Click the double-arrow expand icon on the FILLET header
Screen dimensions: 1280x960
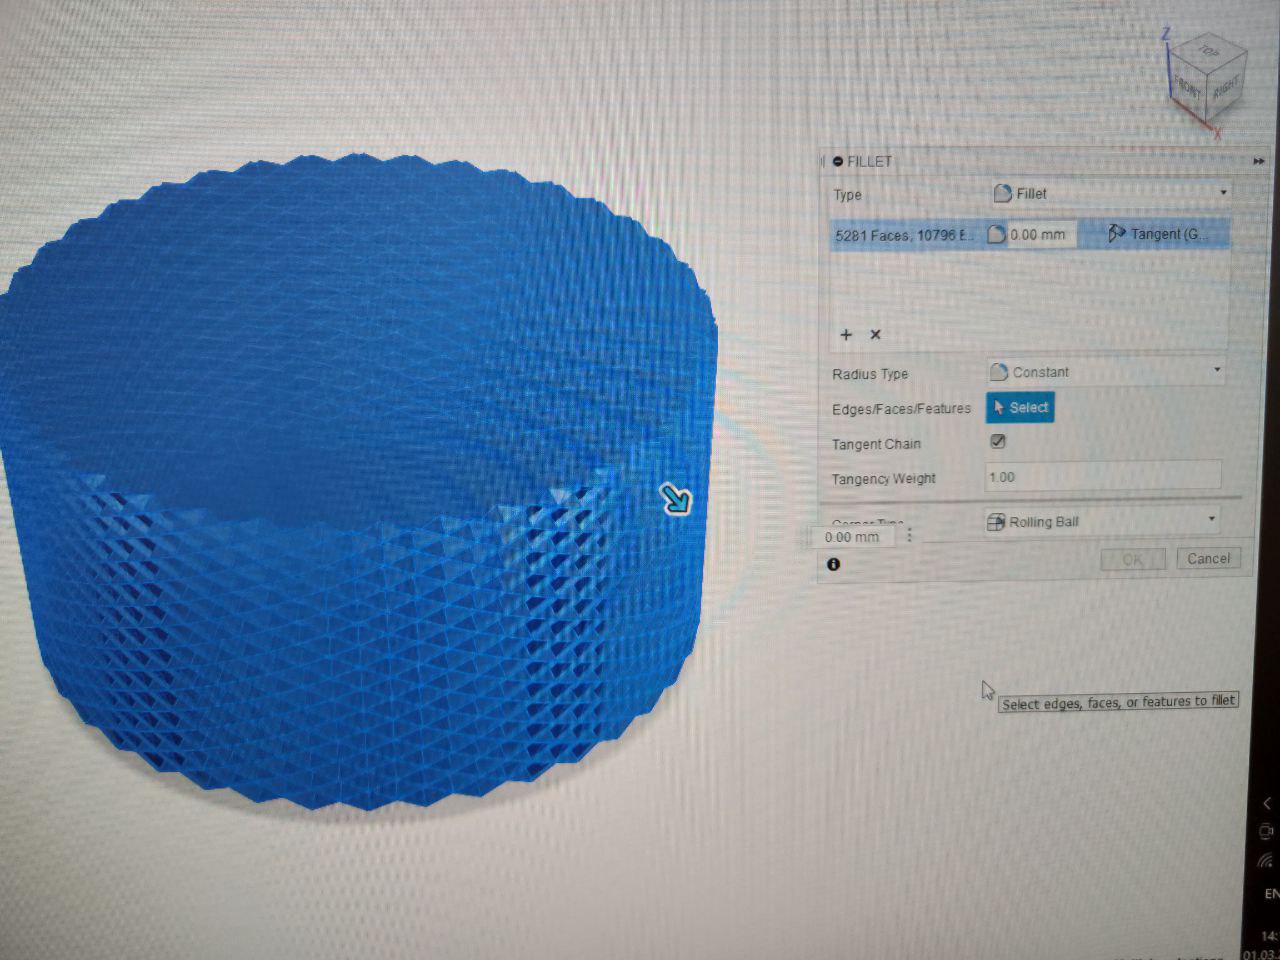[x=1258, y=161]
